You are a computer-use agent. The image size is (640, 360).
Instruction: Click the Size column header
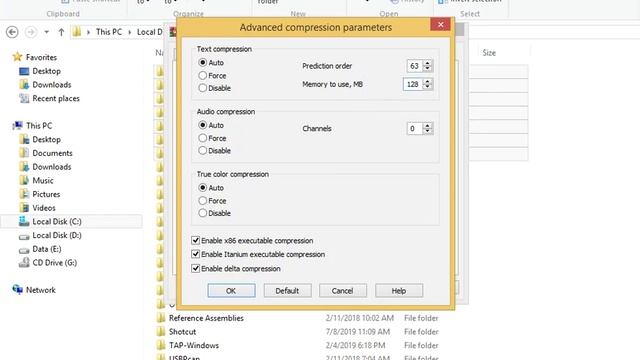pos(489,53)
